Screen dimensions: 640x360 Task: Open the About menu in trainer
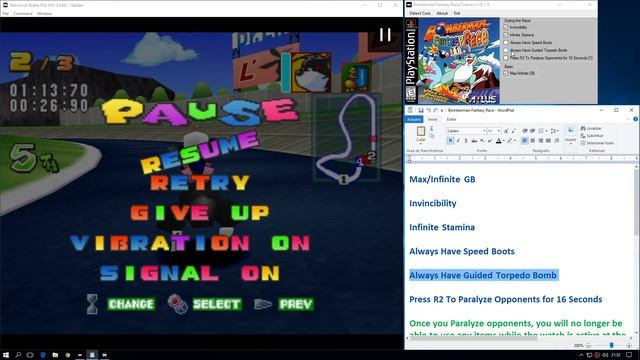click(442, 13)
